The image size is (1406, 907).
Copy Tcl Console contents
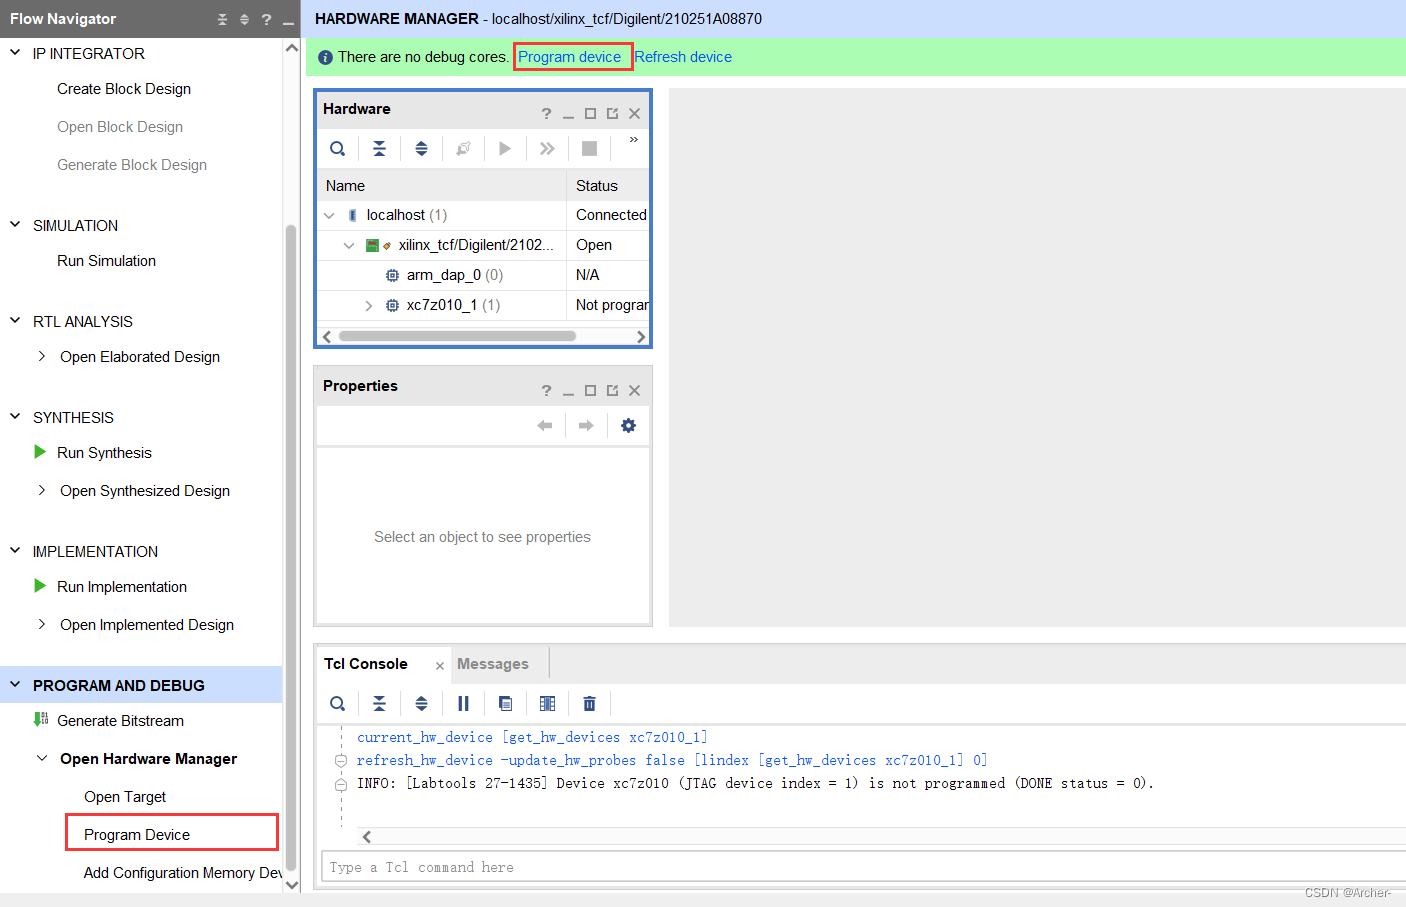click(x=505, y=704)
